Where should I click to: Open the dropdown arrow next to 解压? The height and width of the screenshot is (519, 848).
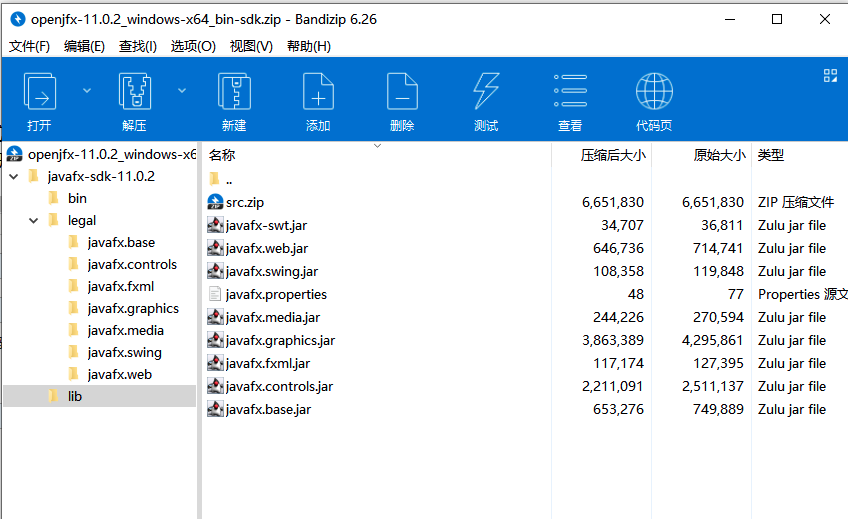tap(182, 90)
